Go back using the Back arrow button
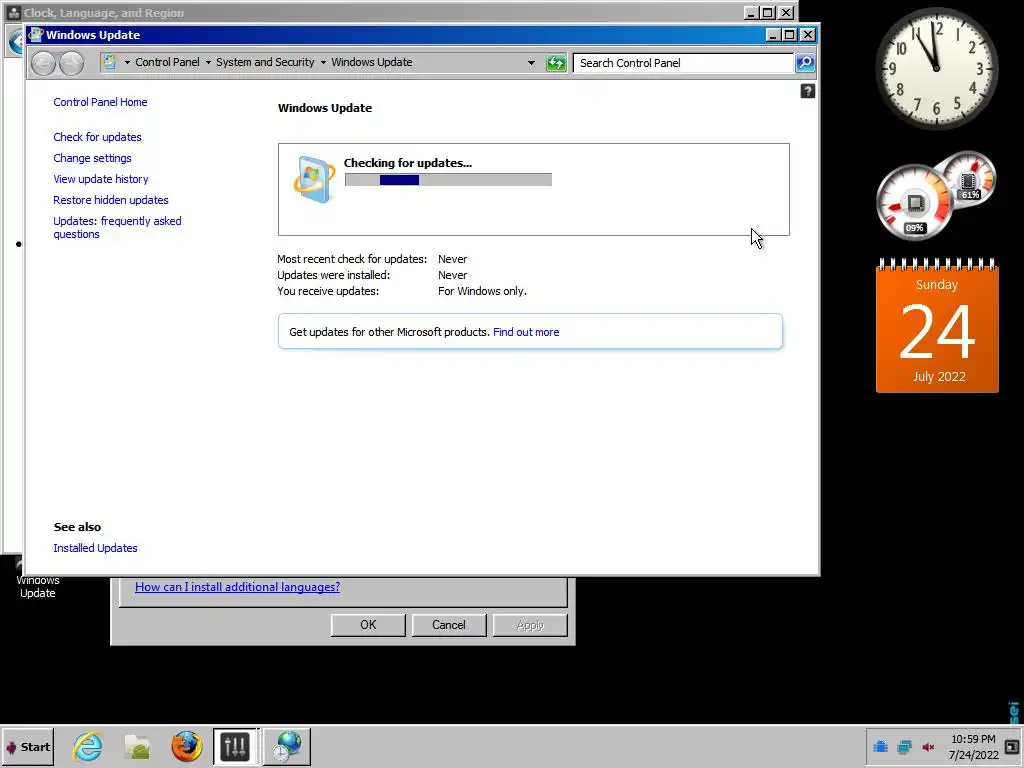Screen dimensions: 1024x768 coord(43,63)
